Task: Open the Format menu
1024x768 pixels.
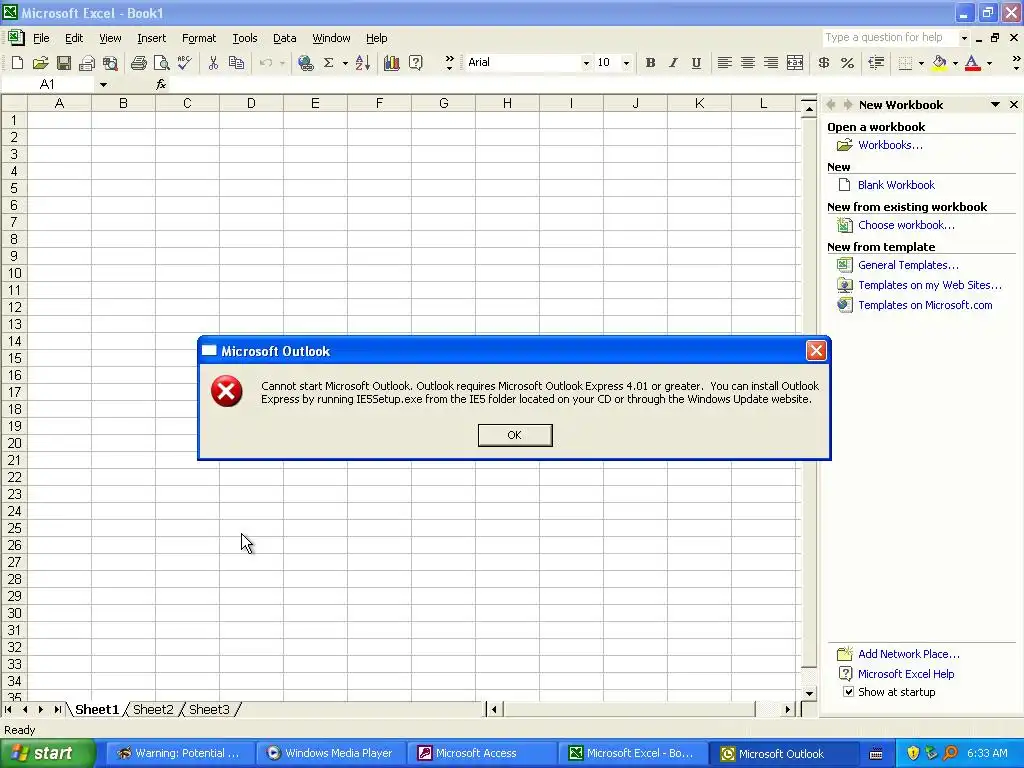Action: tap(199, 39)
